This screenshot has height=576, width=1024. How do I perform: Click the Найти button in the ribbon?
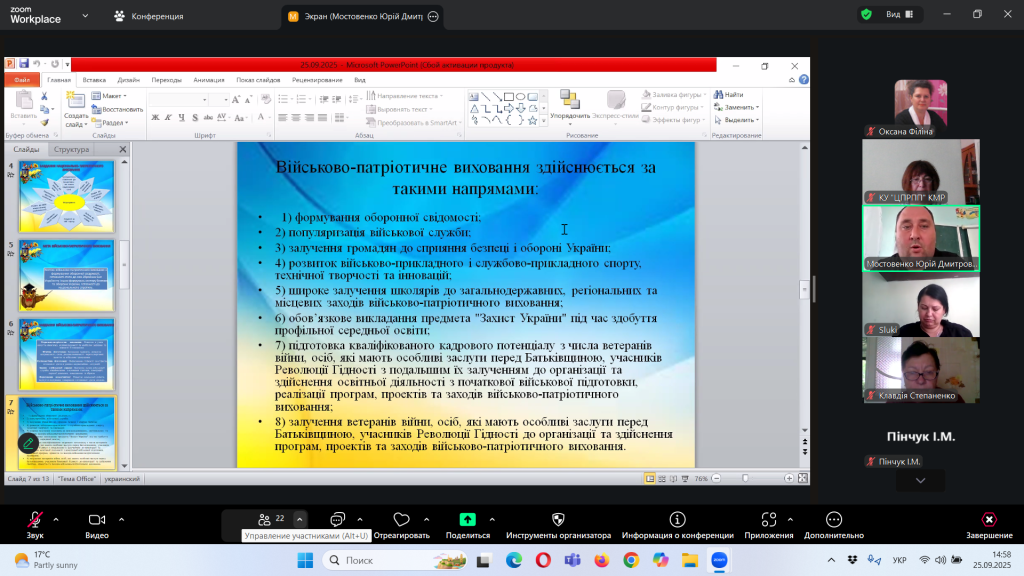coord(733,95)
